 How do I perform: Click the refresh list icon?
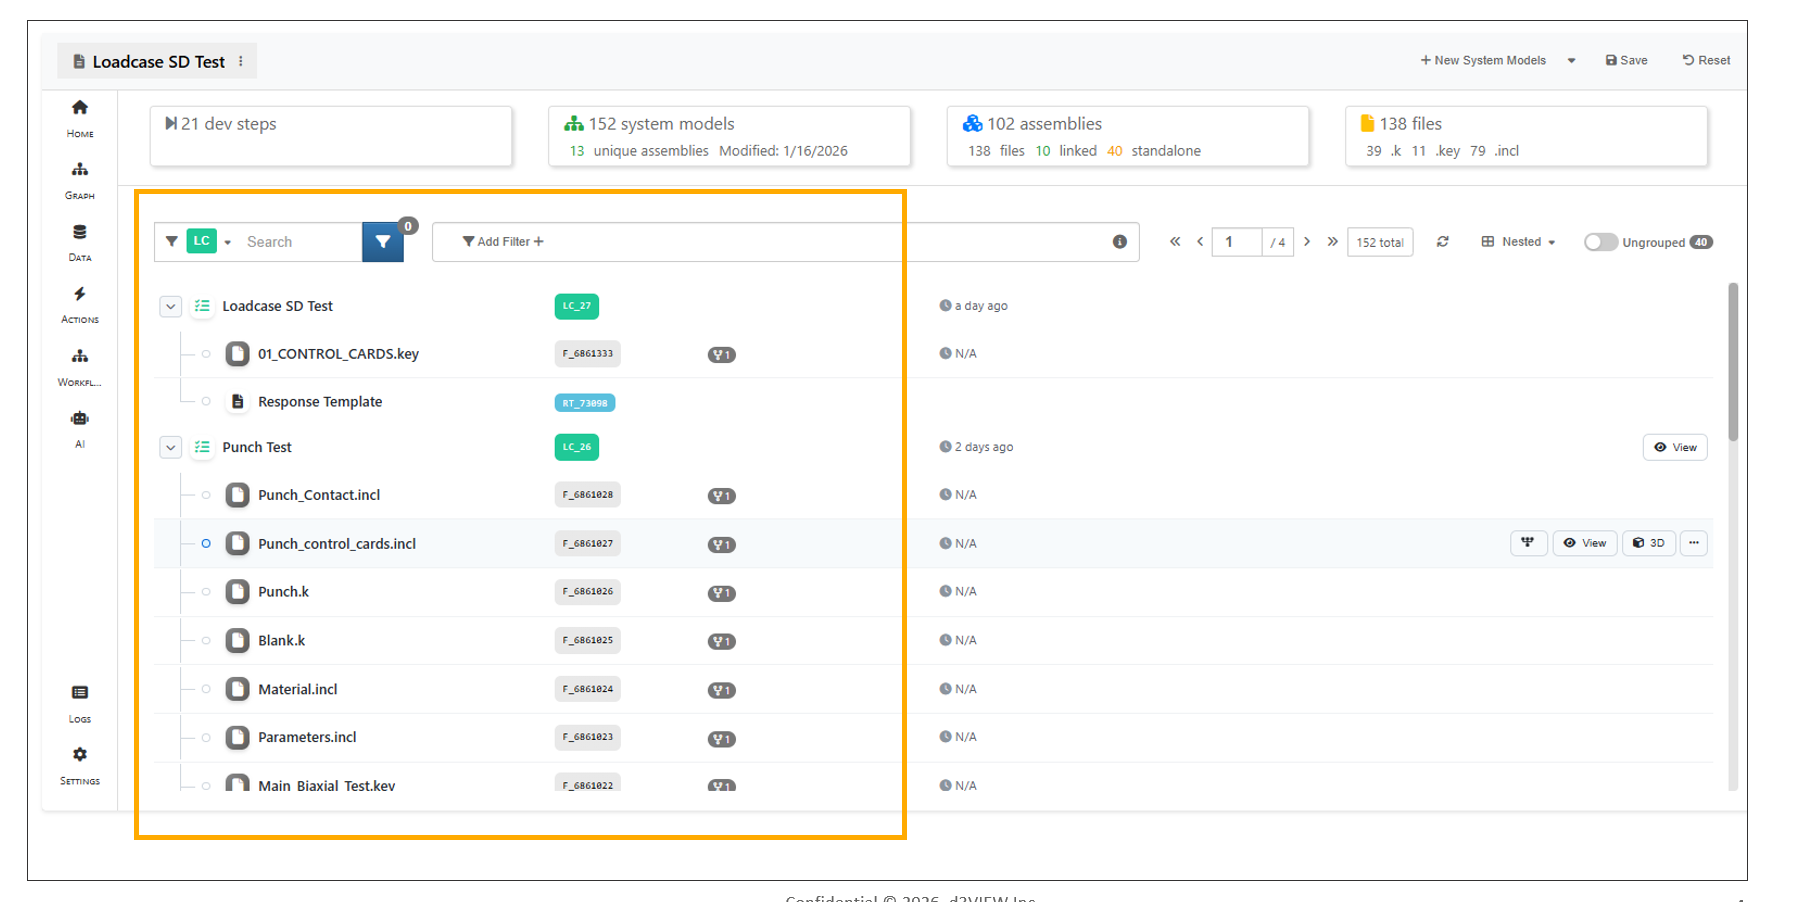click(x=1442, y=242)
